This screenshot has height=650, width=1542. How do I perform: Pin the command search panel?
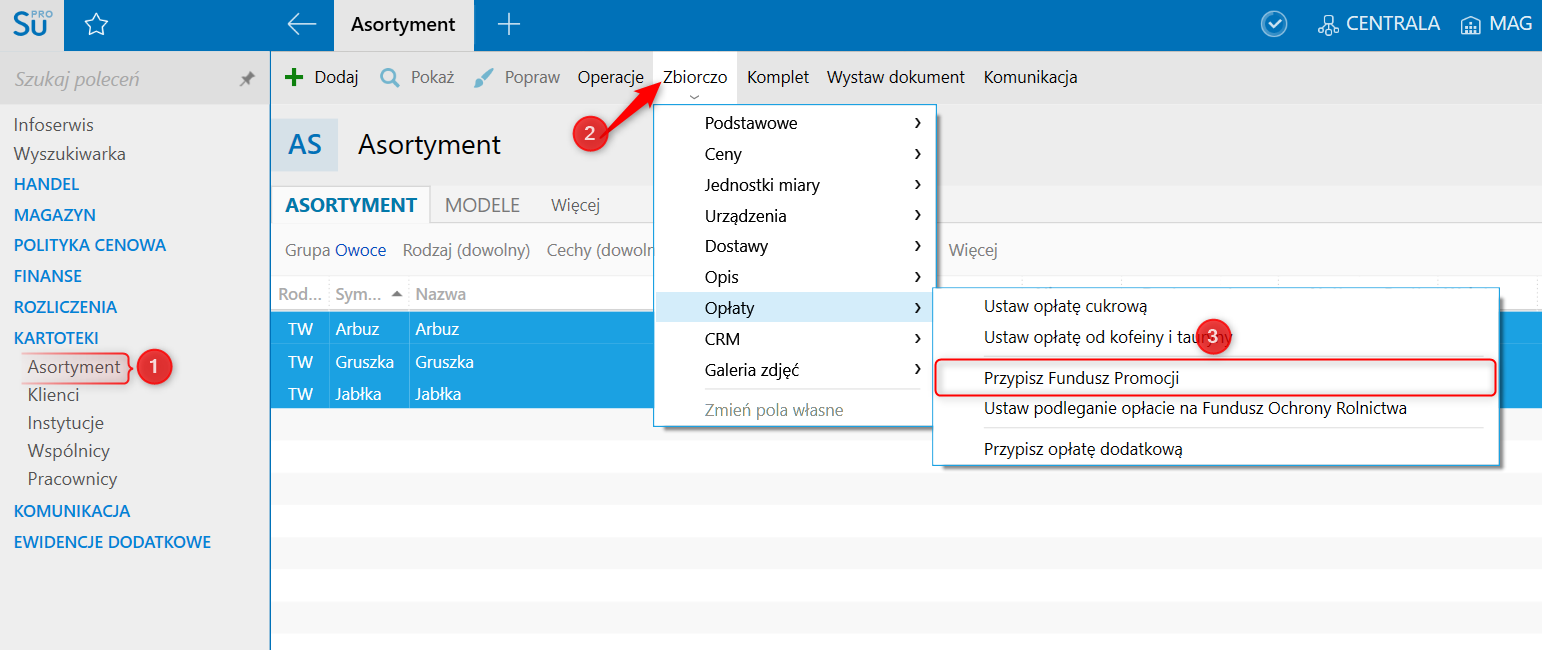point(247,79)
